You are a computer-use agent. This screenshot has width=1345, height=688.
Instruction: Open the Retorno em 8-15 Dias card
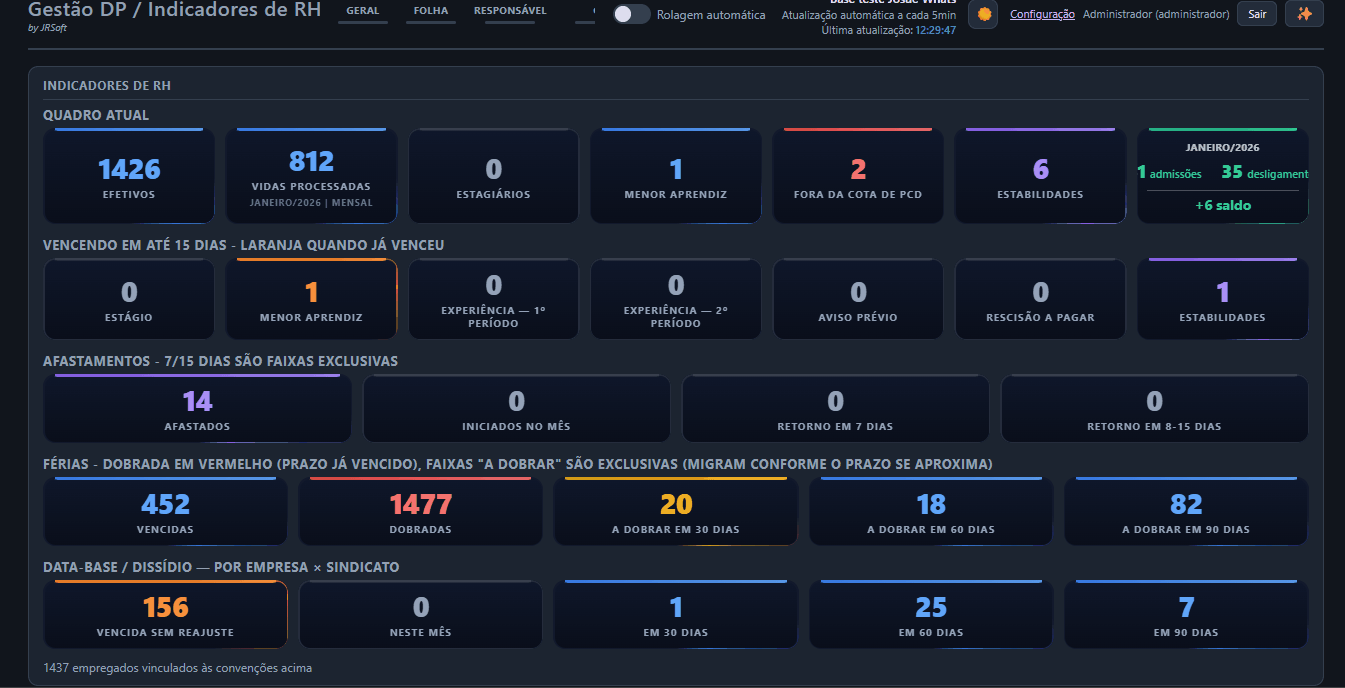tap(1154, 409)
